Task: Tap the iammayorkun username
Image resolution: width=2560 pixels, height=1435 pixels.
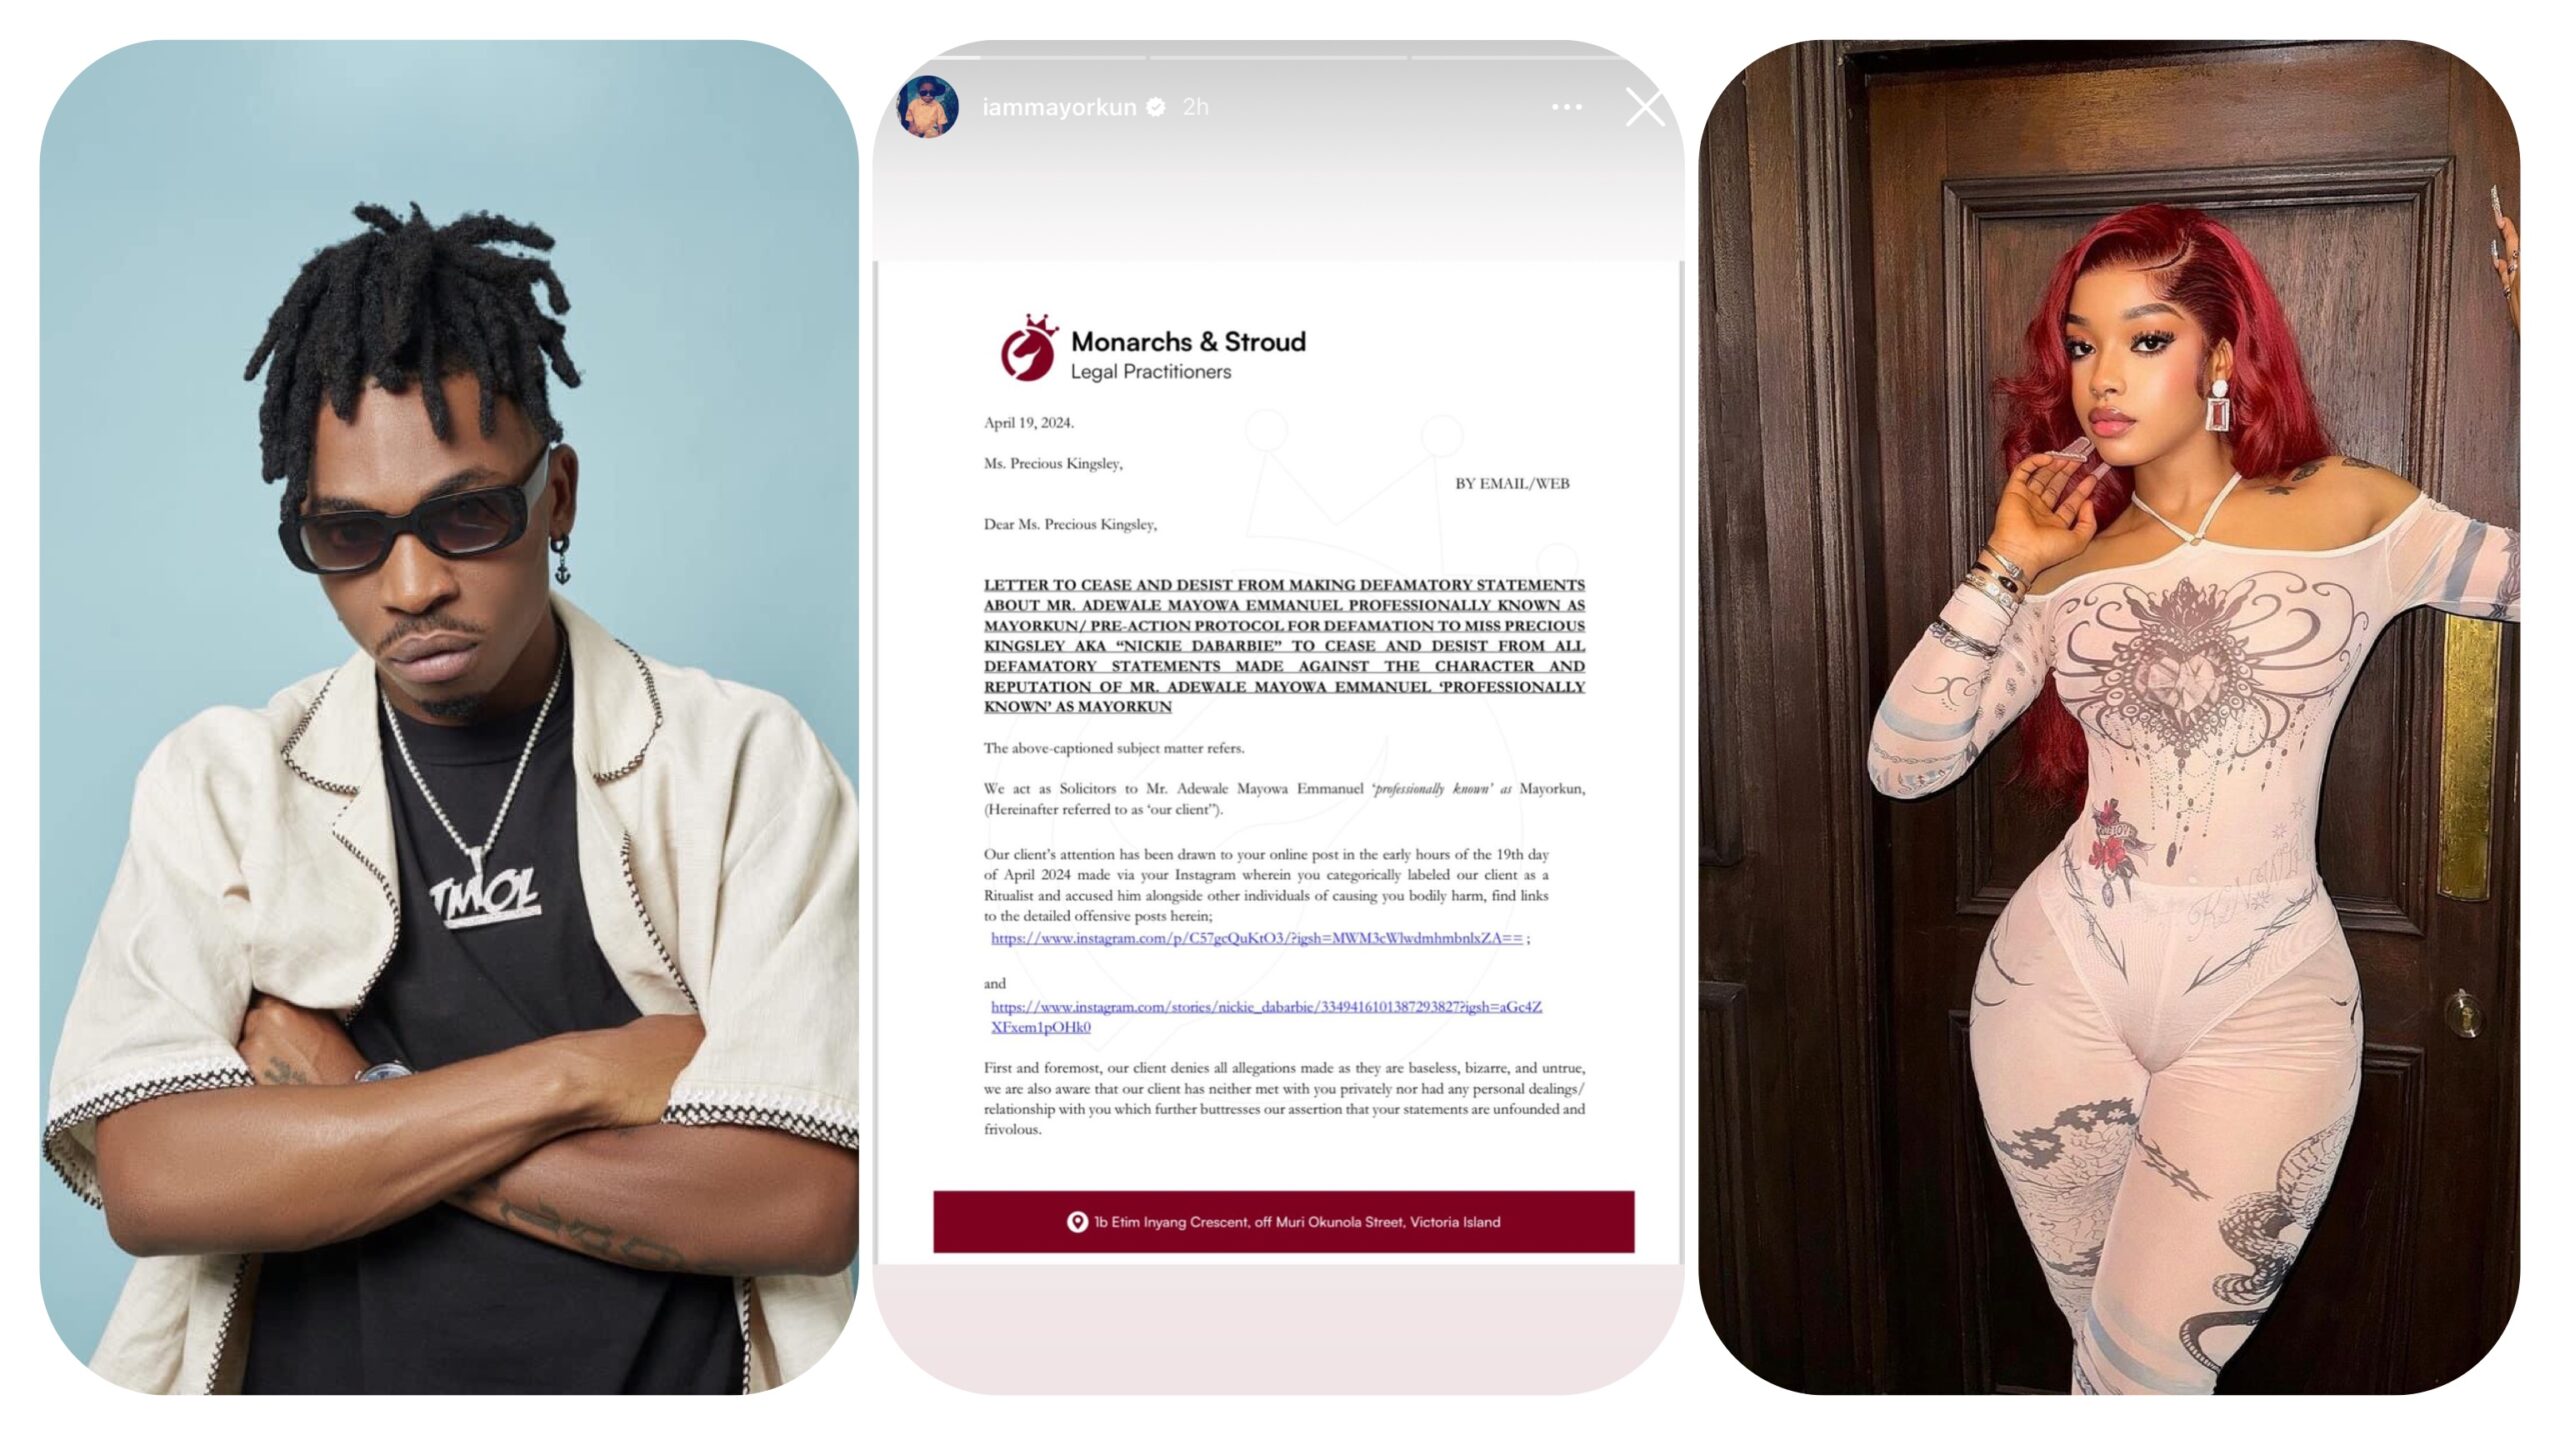Action: (x=1059, y=107)
